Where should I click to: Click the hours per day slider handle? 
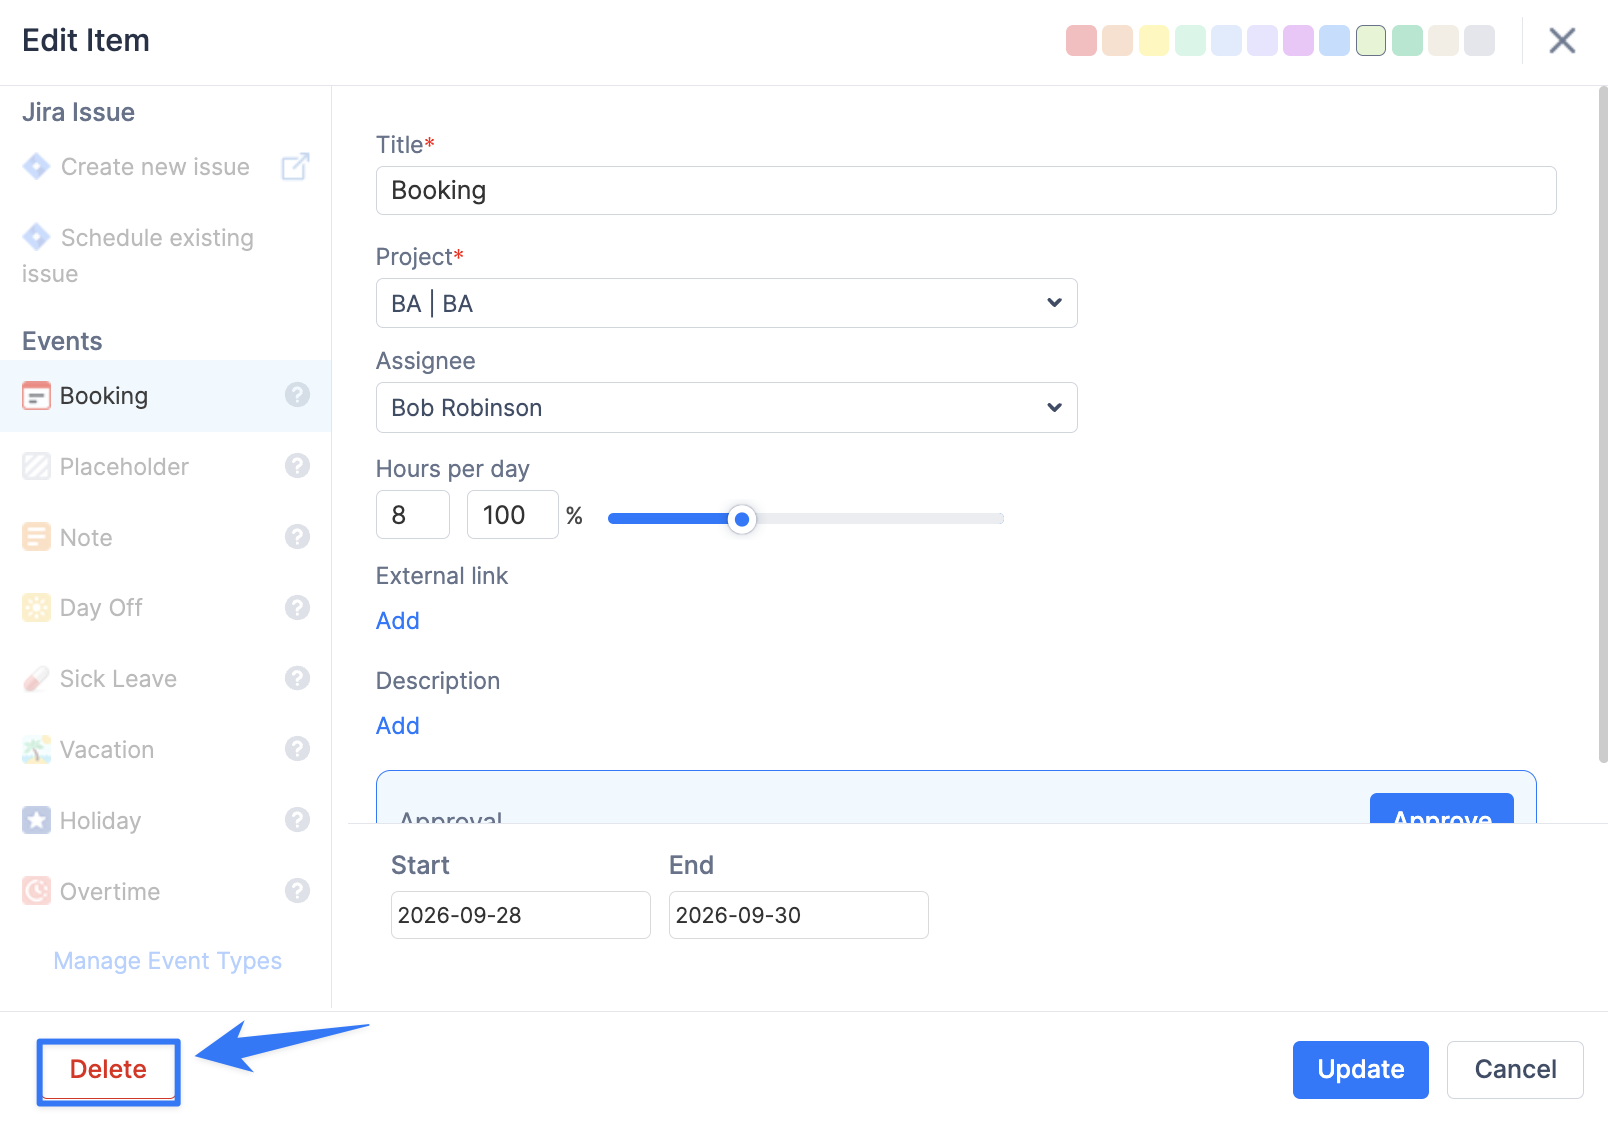pos(741,519)
